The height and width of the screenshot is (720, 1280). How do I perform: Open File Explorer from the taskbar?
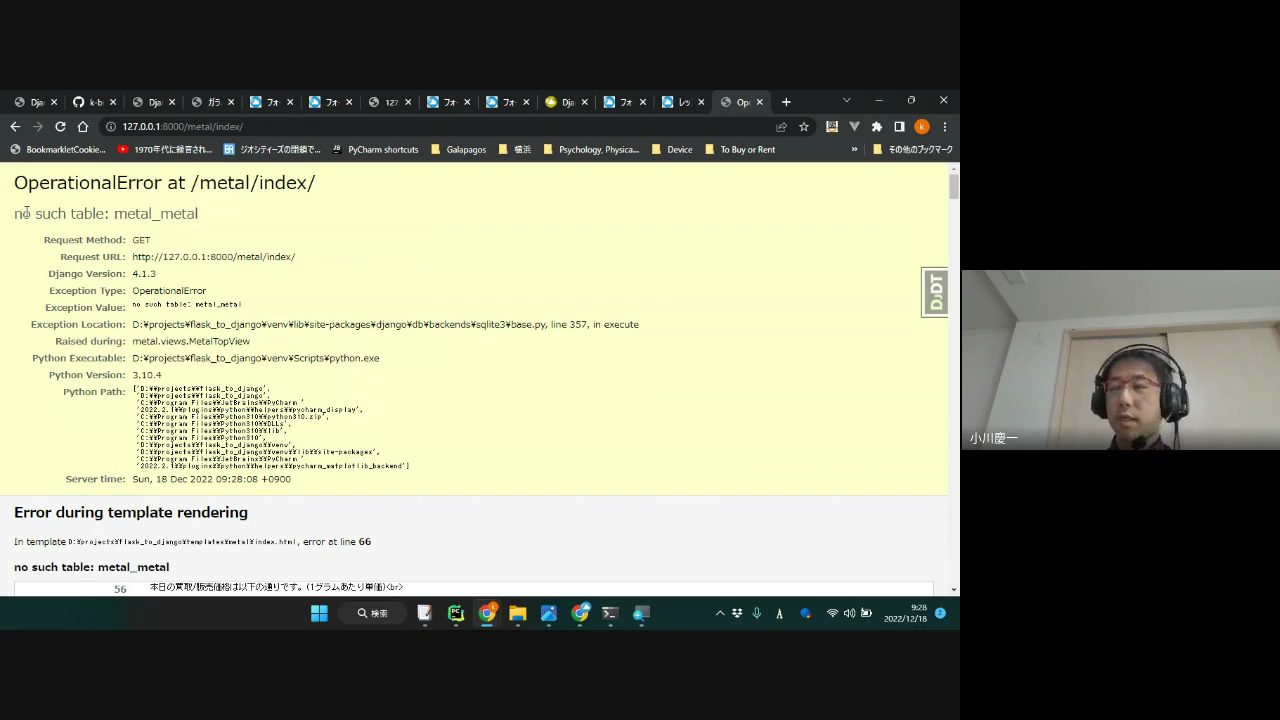(518, 613)
